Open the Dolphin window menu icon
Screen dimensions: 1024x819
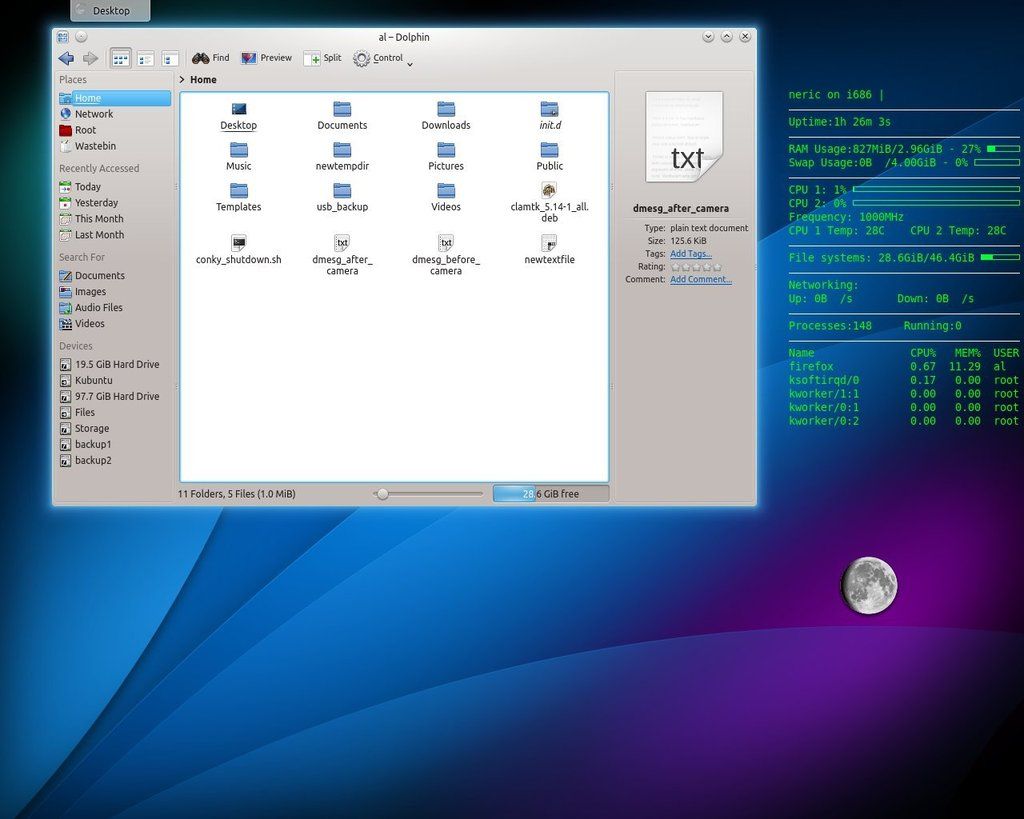pyautogui.click(x=63, y=37)
